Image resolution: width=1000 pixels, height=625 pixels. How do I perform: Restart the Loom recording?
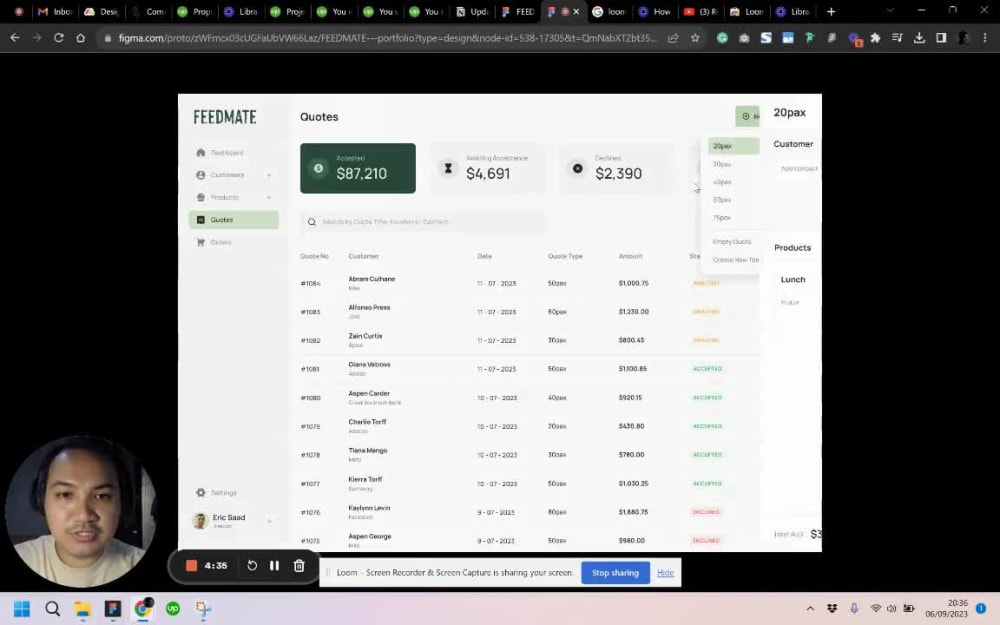252,565
